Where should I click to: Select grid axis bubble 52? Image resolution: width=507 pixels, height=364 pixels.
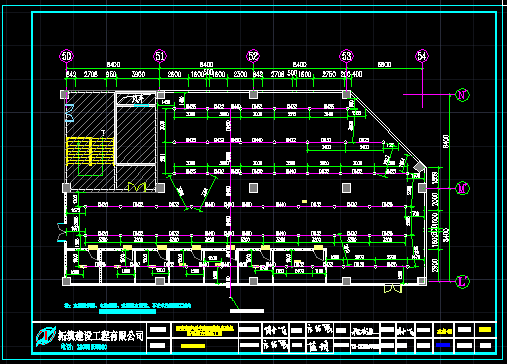pos(253,56)
